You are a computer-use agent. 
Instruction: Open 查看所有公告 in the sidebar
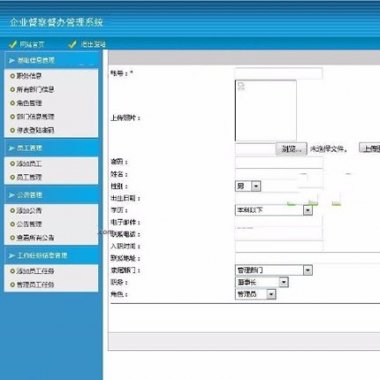35,238
